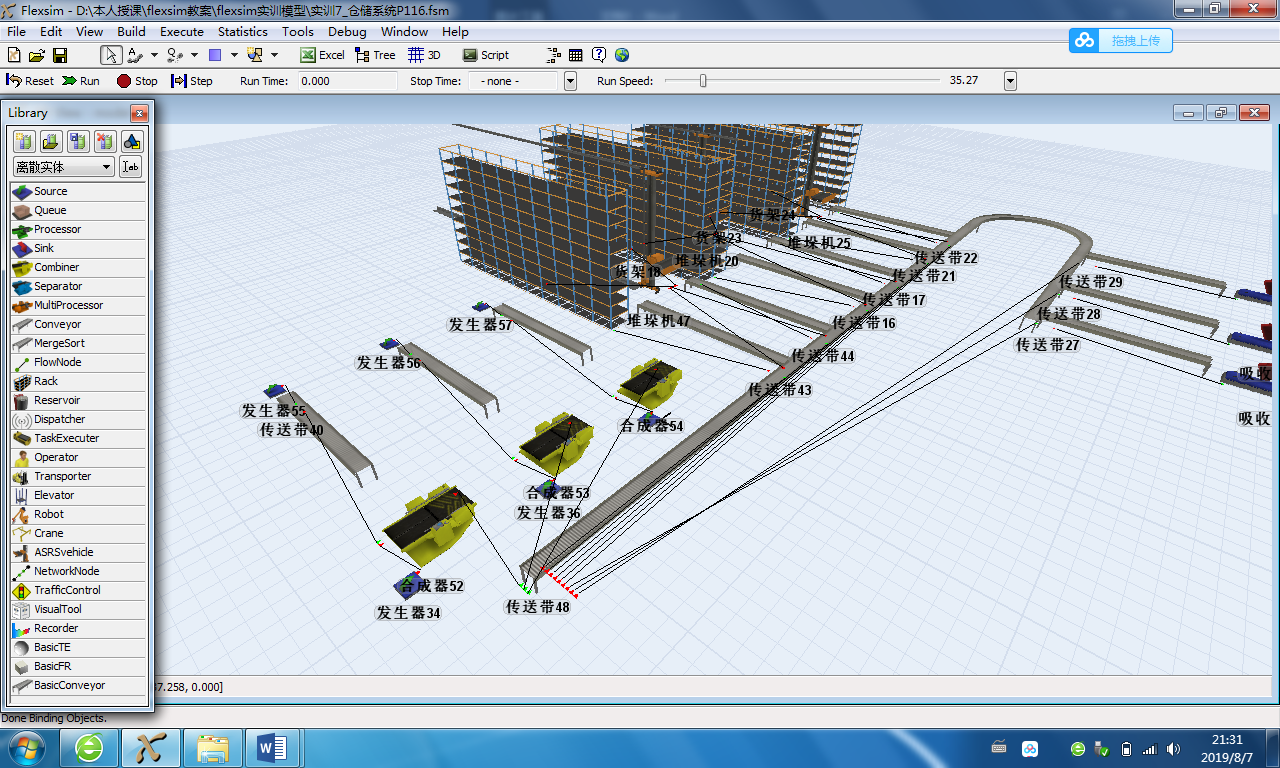This screenshot has width=1280, height=768.
Task: Open the Excel interface toolbar button
Action: [x=322, y=55]
